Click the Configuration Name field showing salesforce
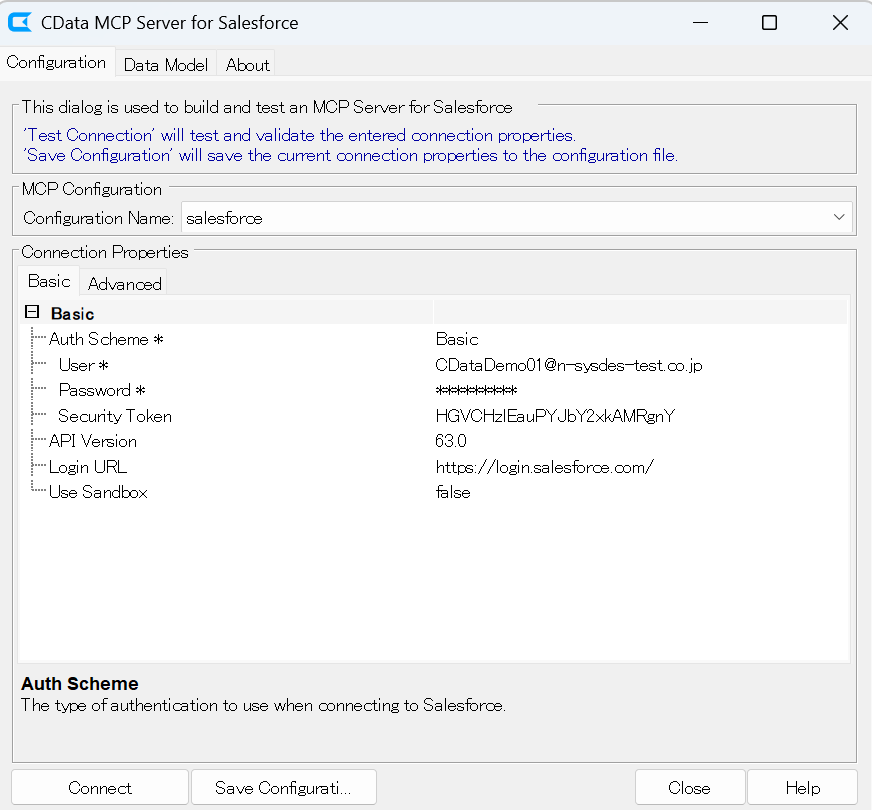 [x=516, y=217]
